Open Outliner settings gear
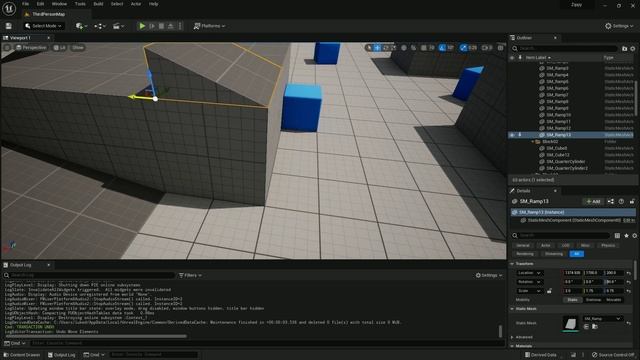 click(x=633, y=49)
